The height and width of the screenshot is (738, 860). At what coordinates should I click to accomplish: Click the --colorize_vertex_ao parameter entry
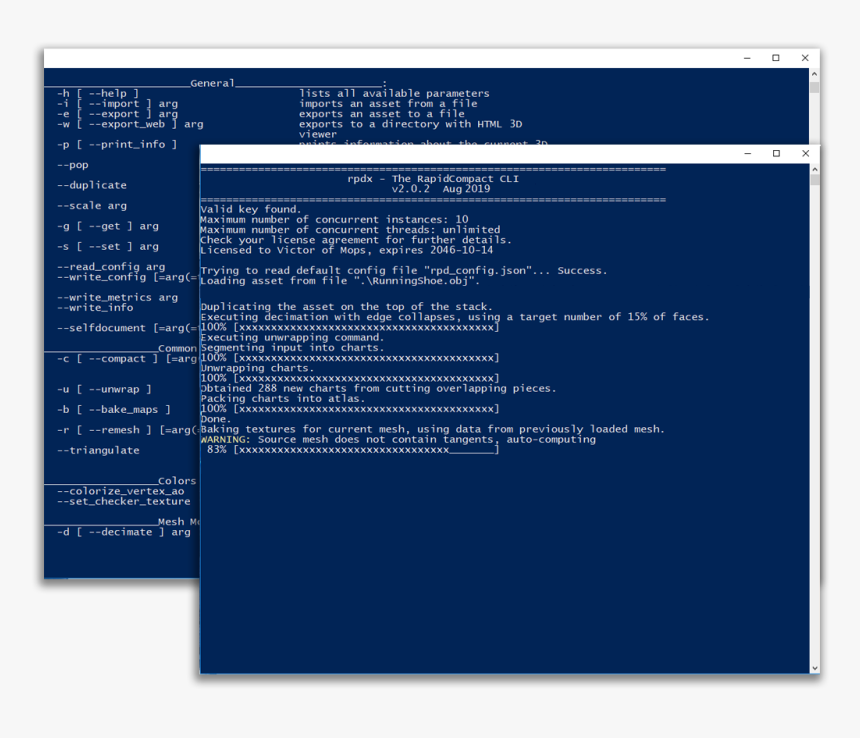click(120, 491)
